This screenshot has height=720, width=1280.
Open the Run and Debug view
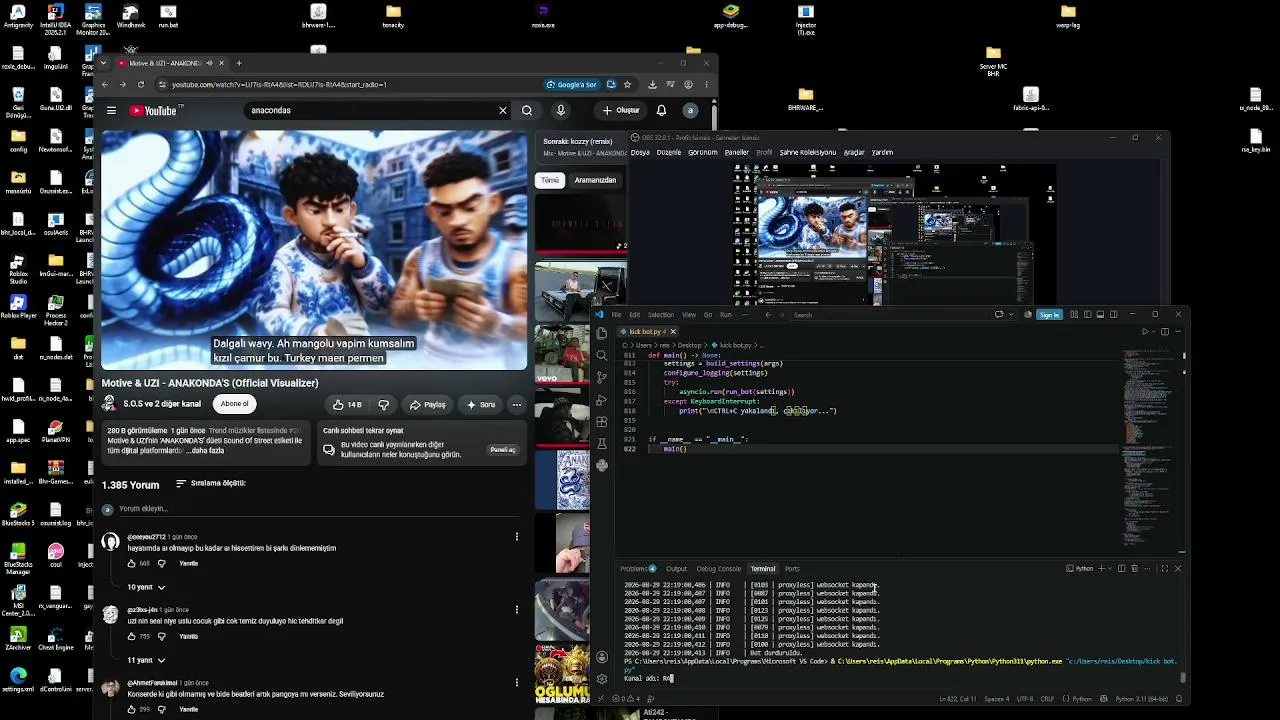click(601, 399)
